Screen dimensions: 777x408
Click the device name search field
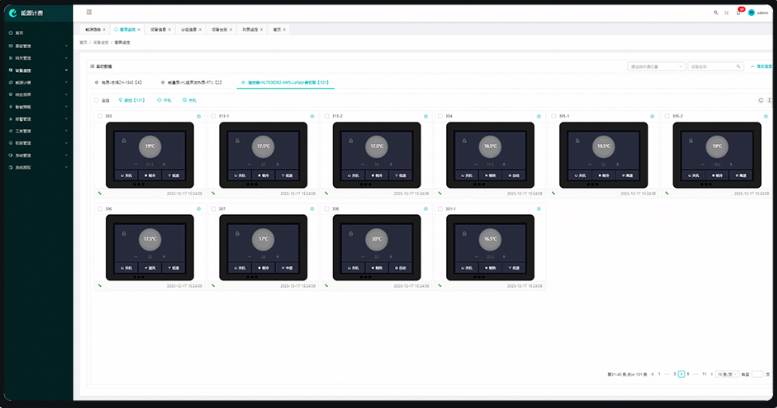coord(714,66)
